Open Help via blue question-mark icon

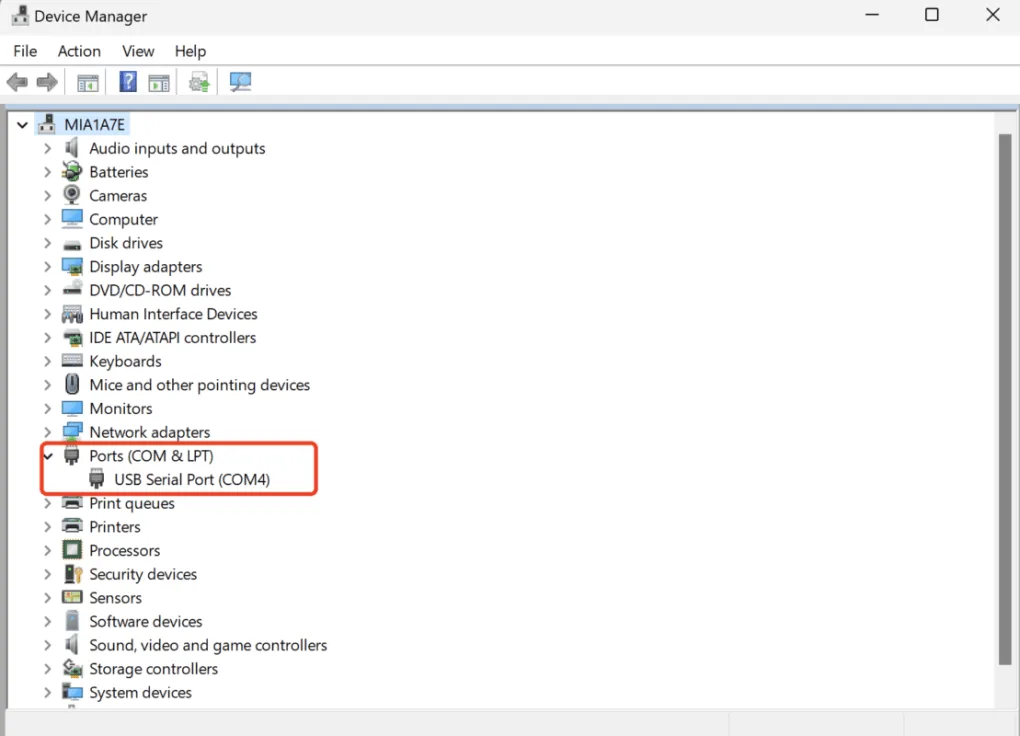(x=128, y=81)
